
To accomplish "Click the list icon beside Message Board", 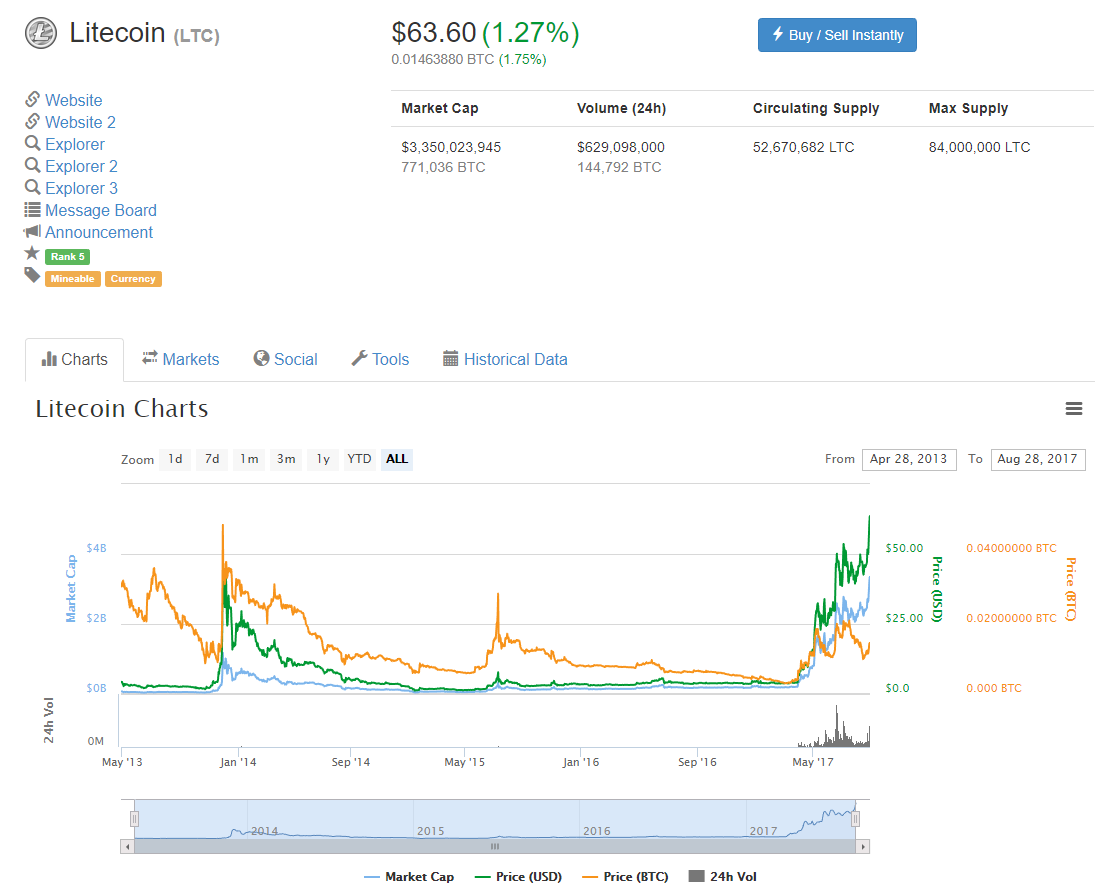I will click(x=32, y=210).
